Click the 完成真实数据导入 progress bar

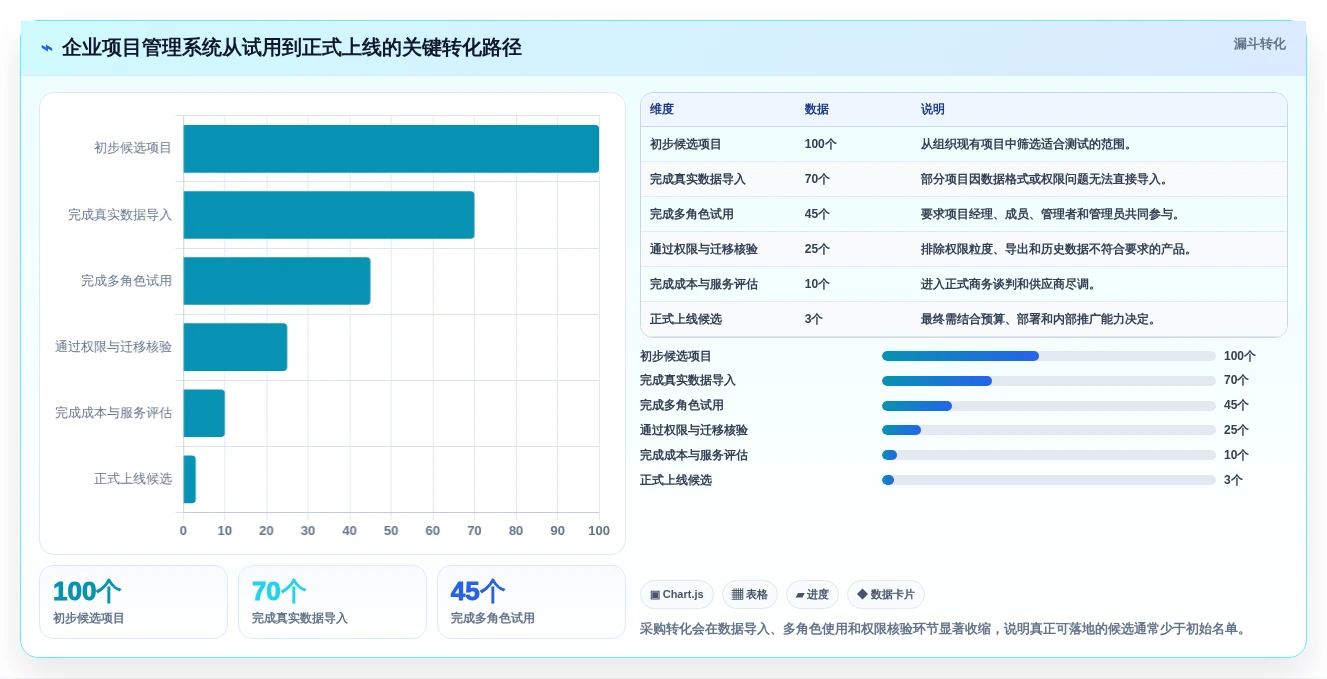pos(1049,381)
